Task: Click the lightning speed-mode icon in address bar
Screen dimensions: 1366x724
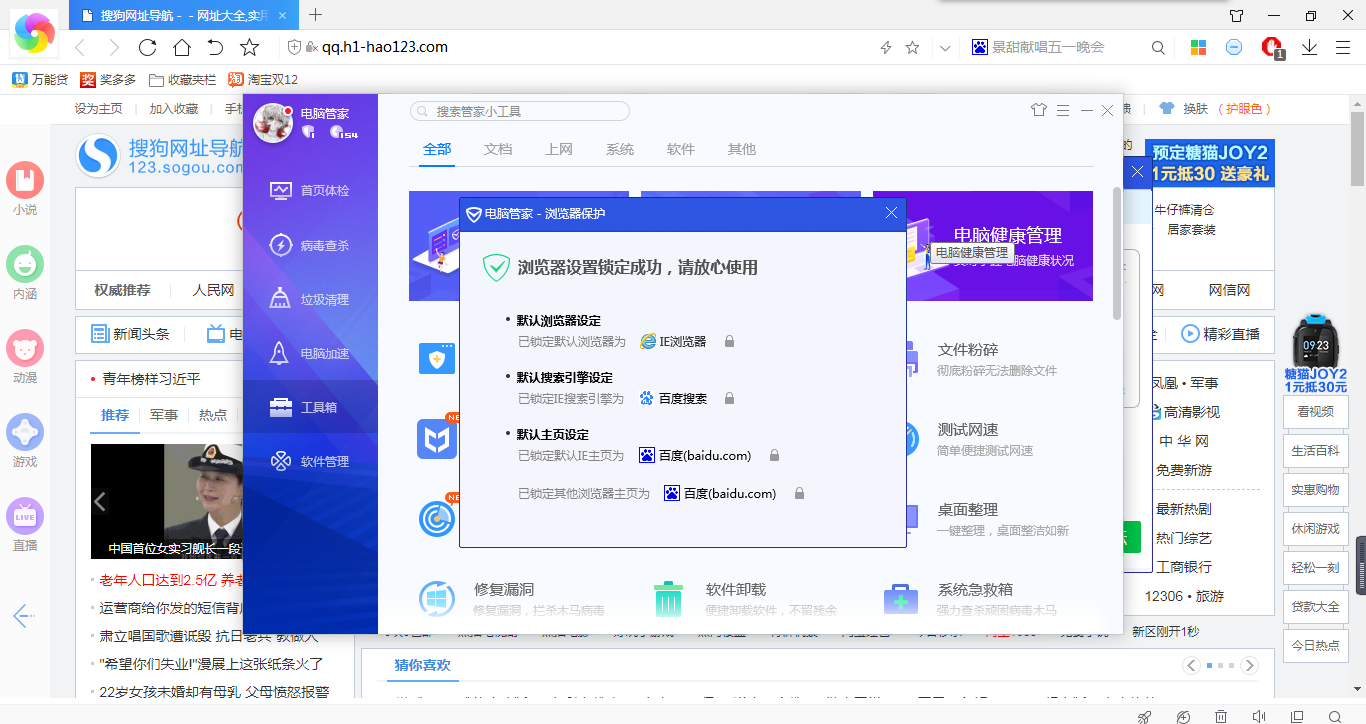Action: (x=885, y=47)
